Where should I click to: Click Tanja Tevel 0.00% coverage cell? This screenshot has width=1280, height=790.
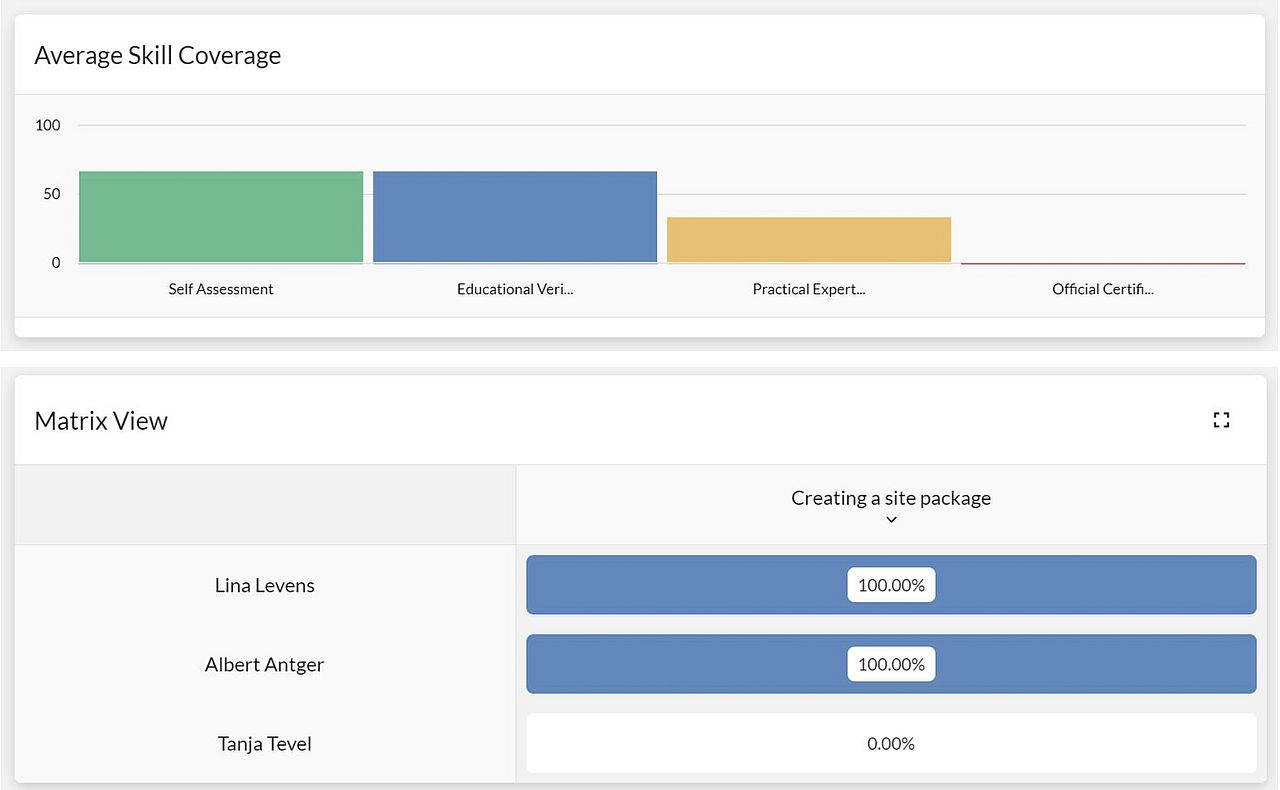pos(891,744)
